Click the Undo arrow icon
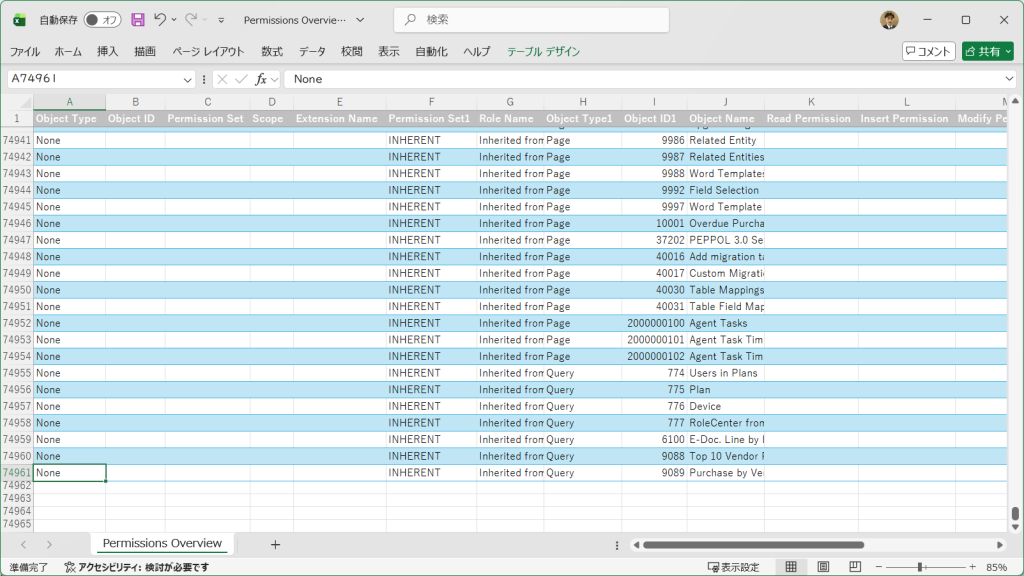1024x576 pixels. pos(160,20)
